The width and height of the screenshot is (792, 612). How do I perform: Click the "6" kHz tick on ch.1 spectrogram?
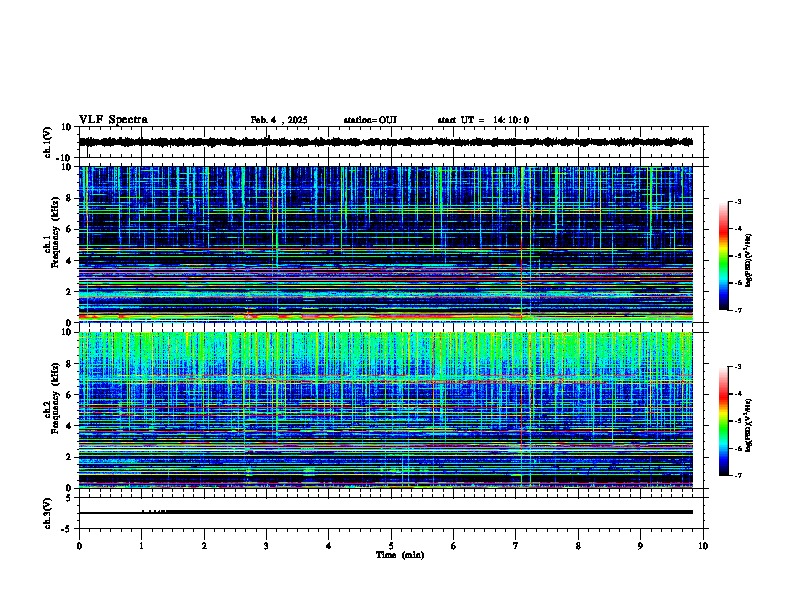(x=70, y=229)
